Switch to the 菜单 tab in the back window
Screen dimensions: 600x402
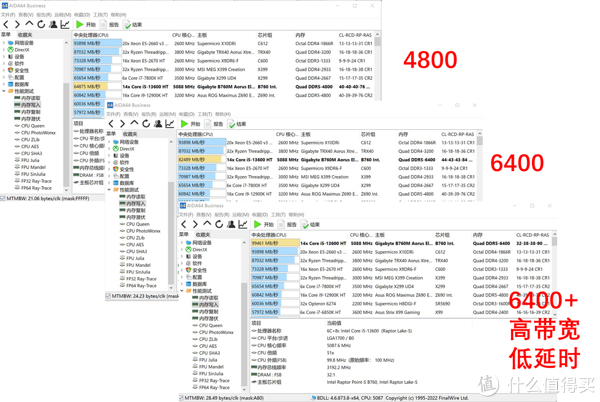coord(5,35)
